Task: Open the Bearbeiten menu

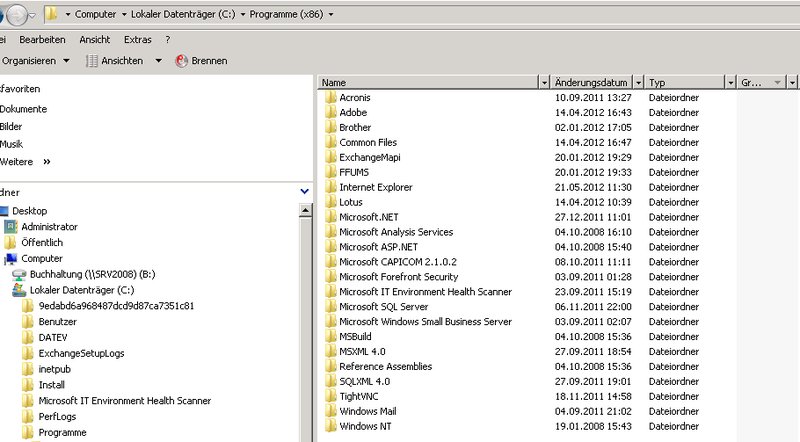Action: [x=42, y=39]
